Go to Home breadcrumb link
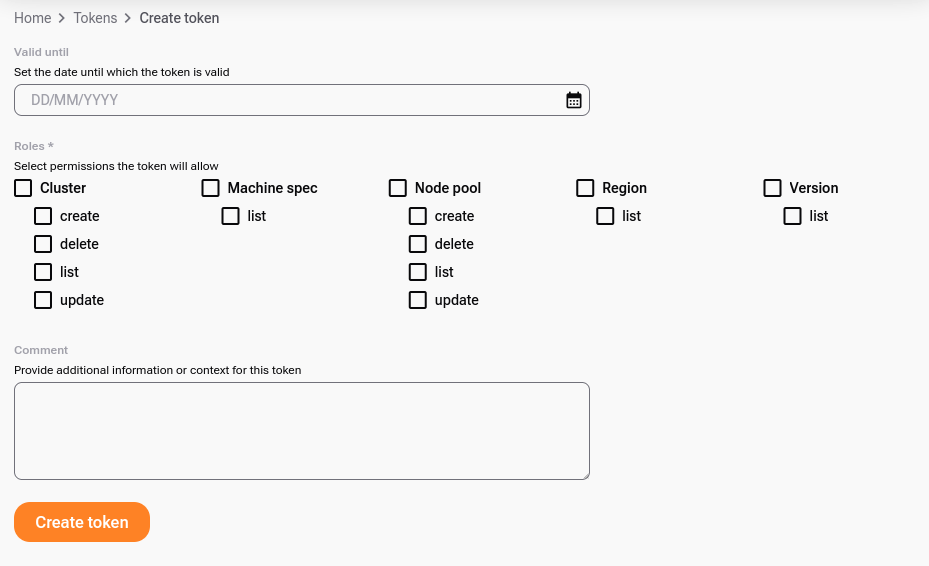This screenshot has height=566, width=929. tap(32, 18)
